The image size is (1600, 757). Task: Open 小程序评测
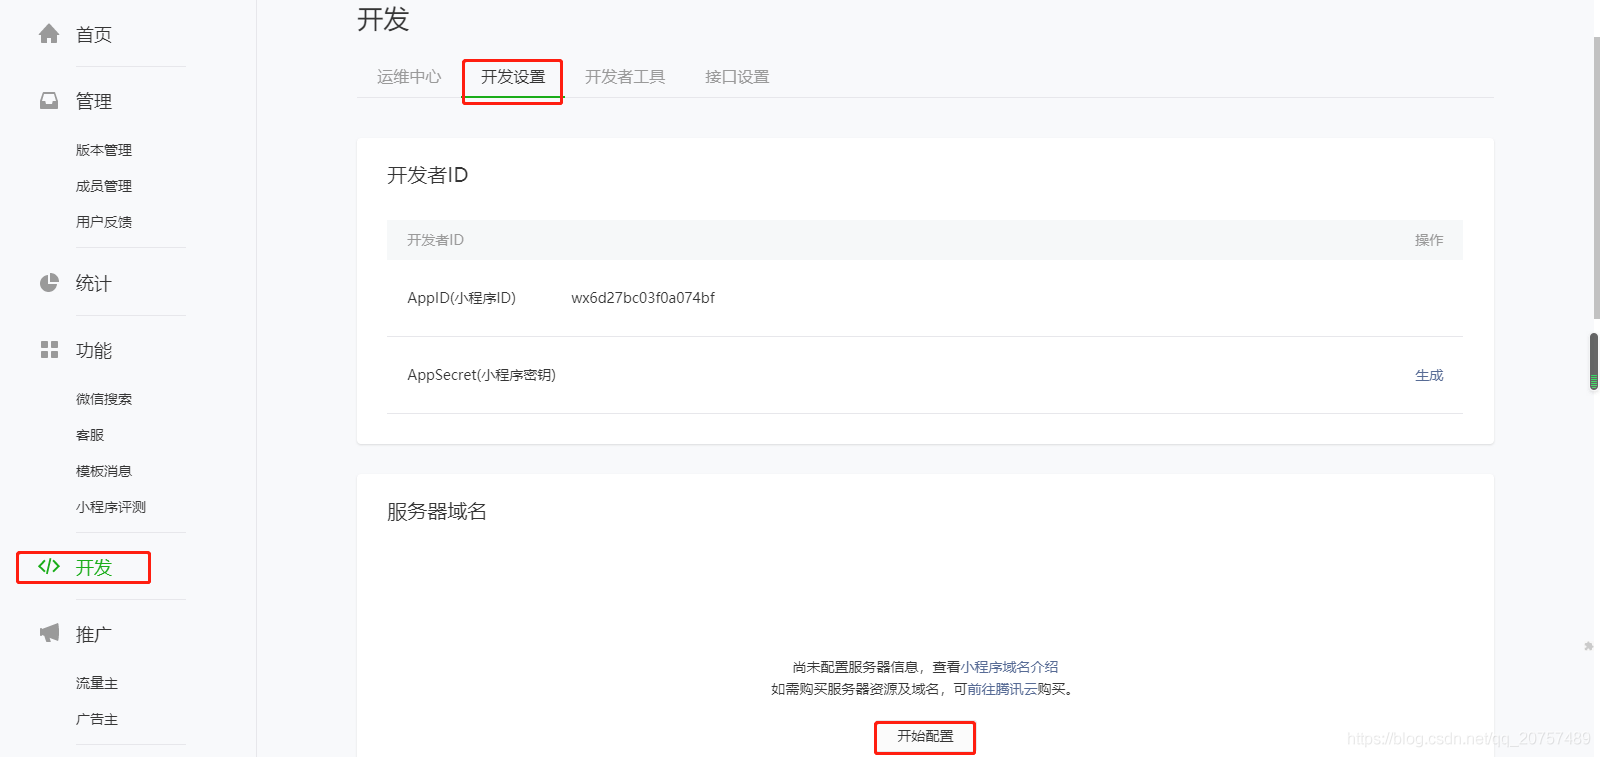click(x=111, y=507)
